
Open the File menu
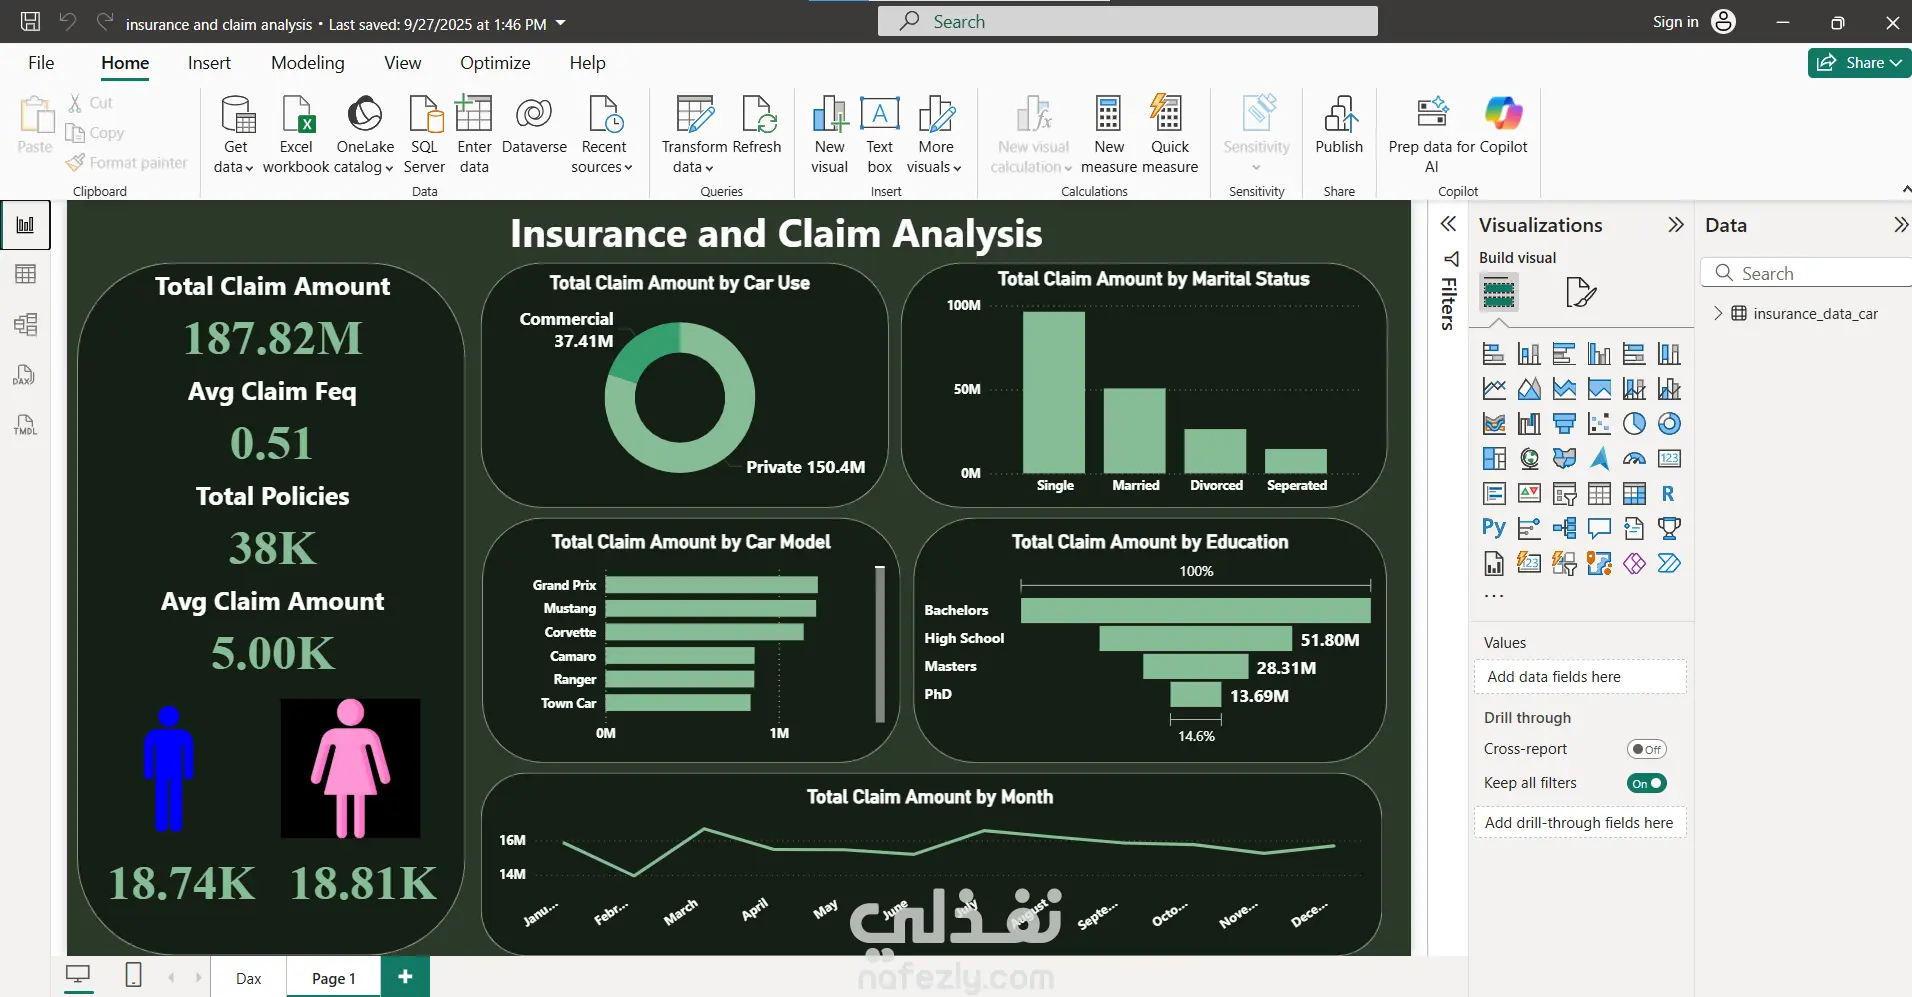[41, 63]
